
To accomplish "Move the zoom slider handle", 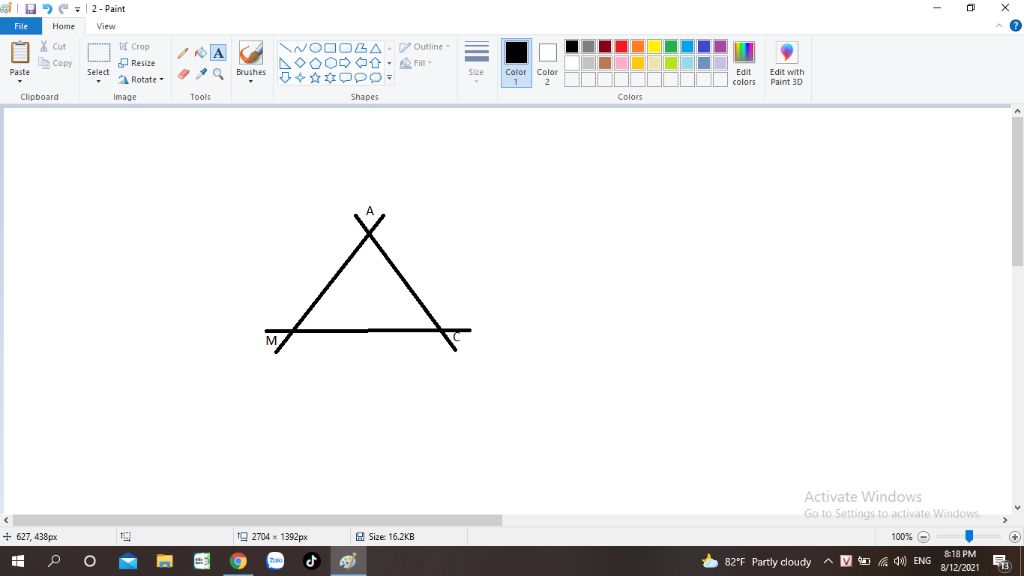I will click(969, 536).
